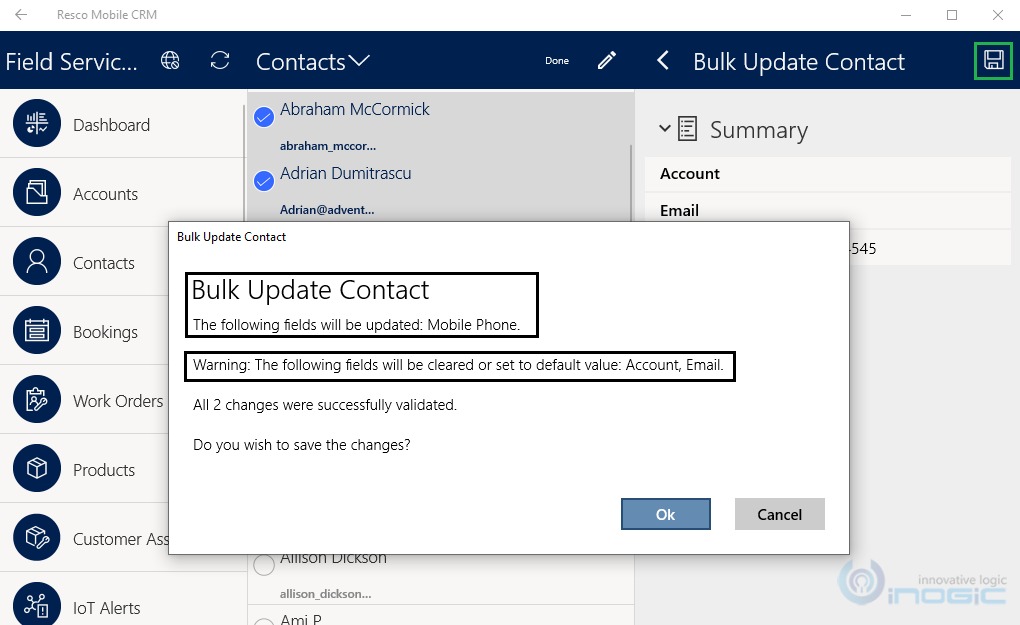1020x625 pixels.
Task: Click the save floppy disk icon
Action: [x=993, y=60]
